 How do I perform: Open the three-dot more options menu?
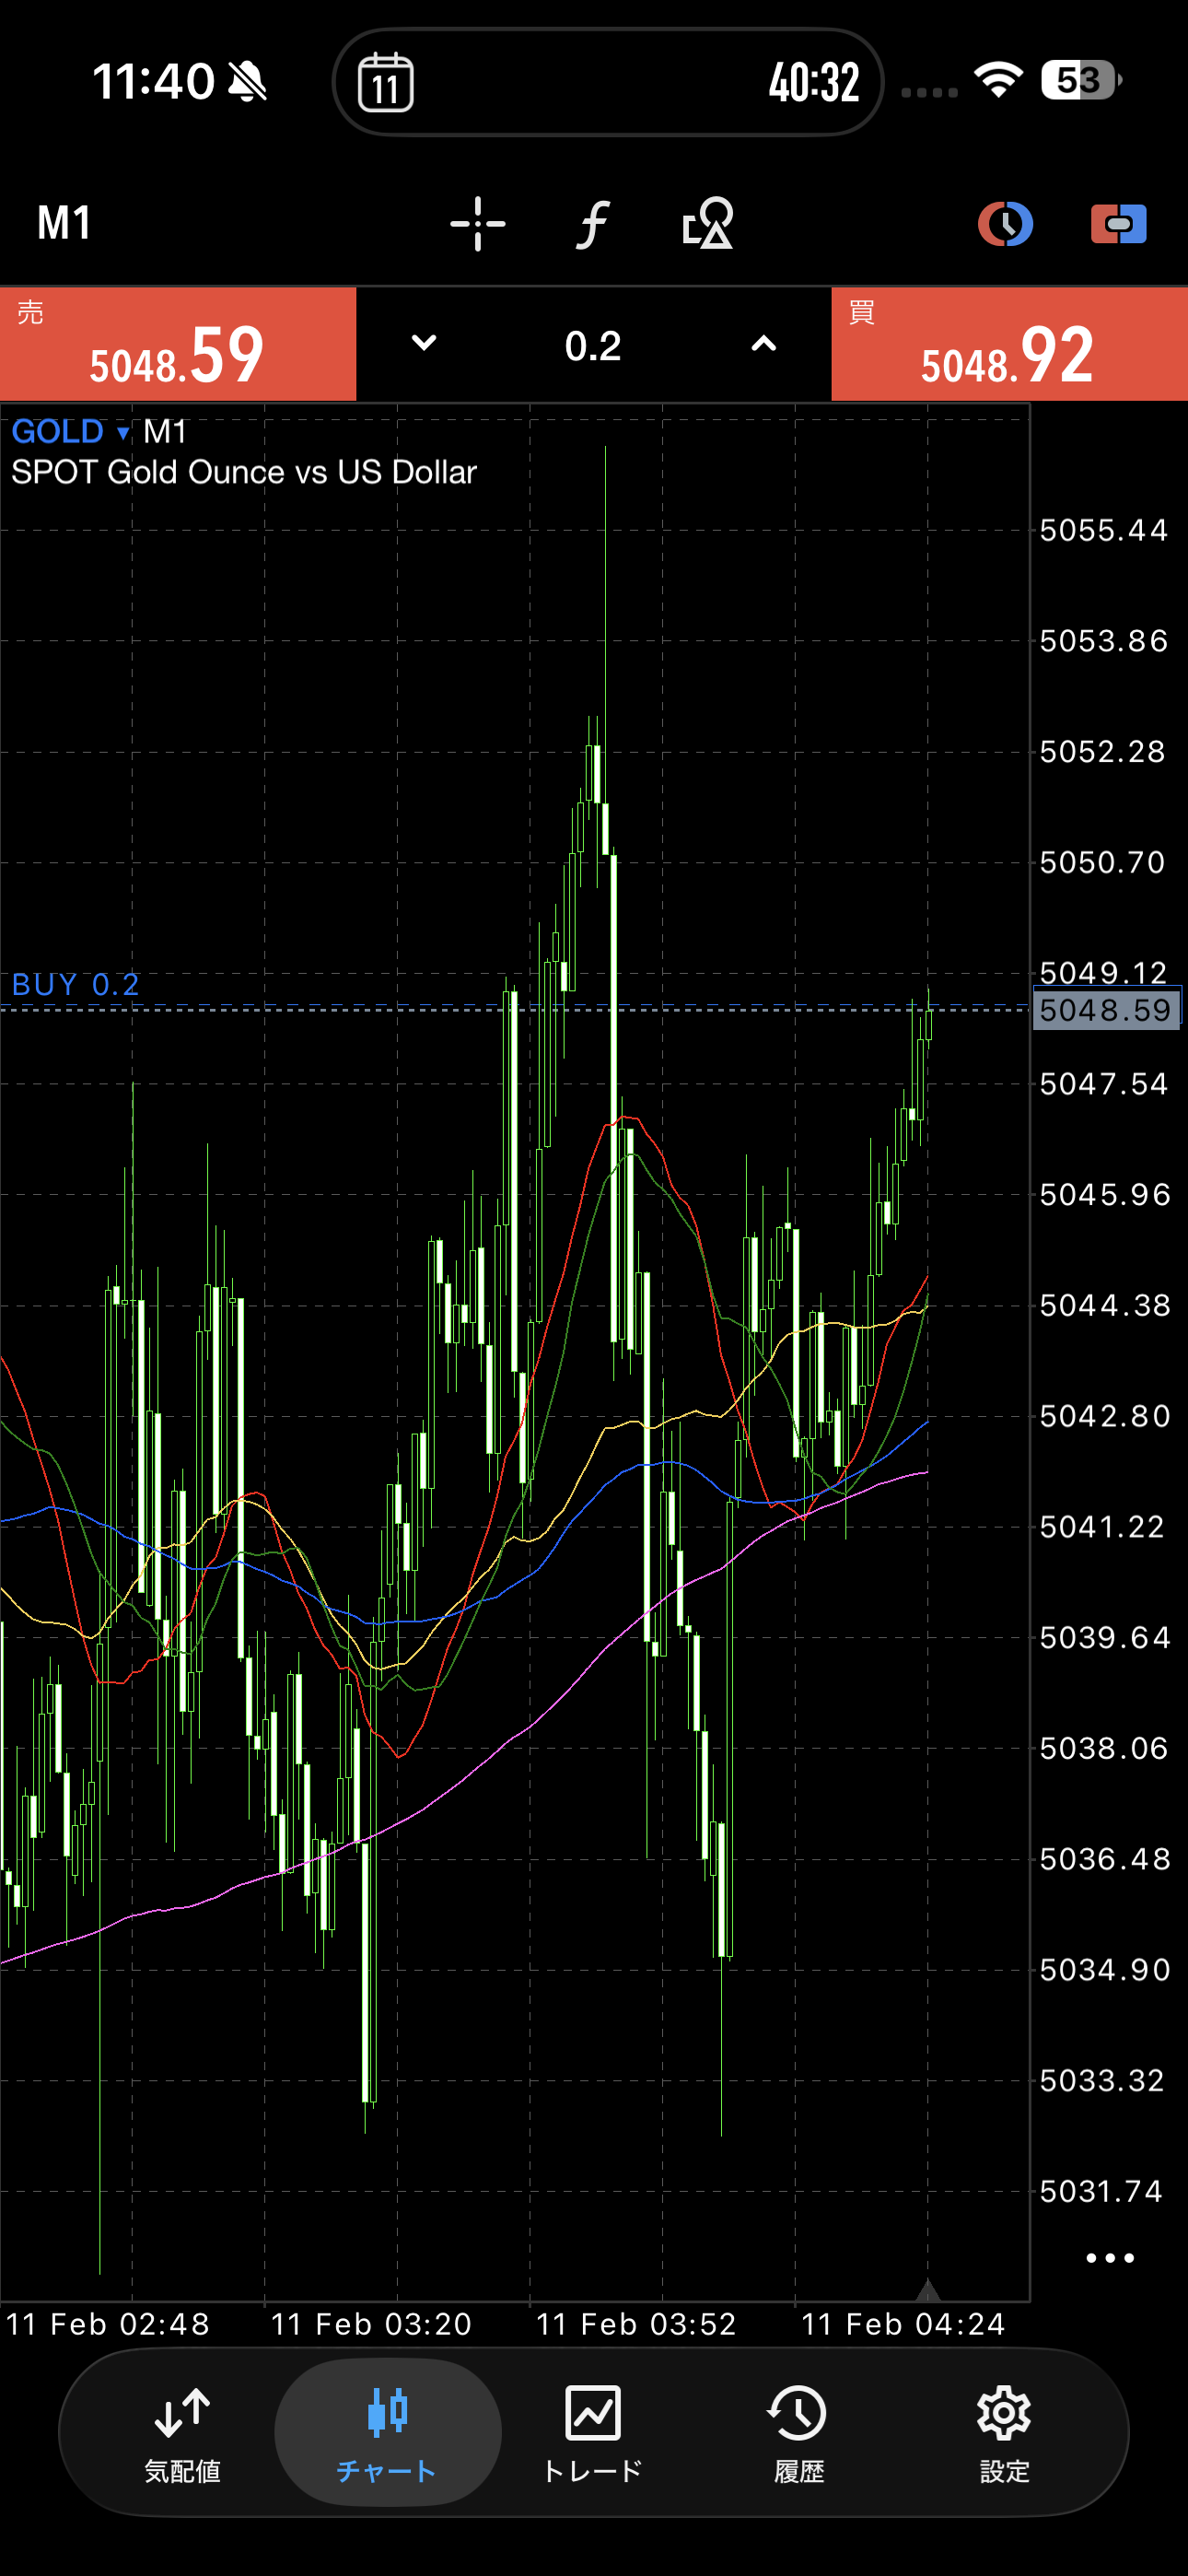click(1109, 2257)
